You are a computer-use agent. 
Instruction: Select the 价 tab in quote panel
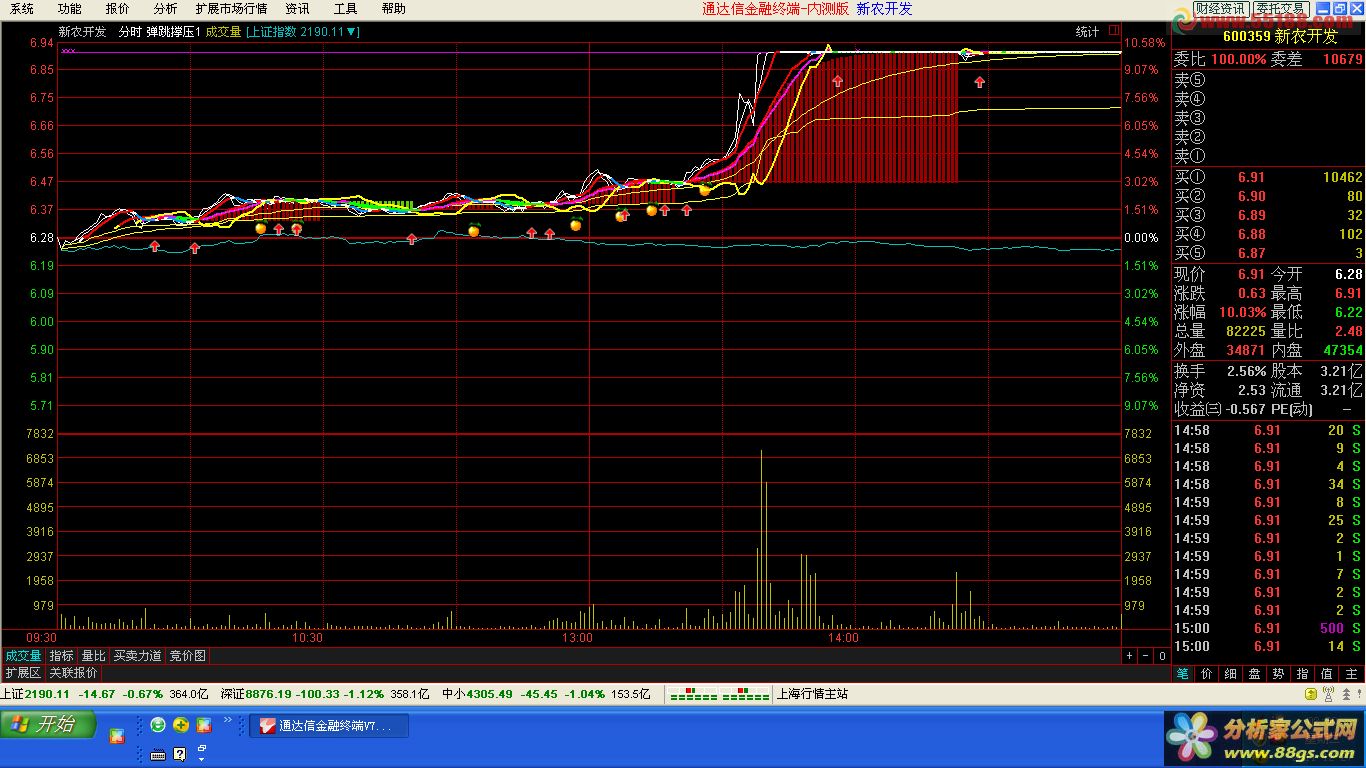tap(1207, 674)
